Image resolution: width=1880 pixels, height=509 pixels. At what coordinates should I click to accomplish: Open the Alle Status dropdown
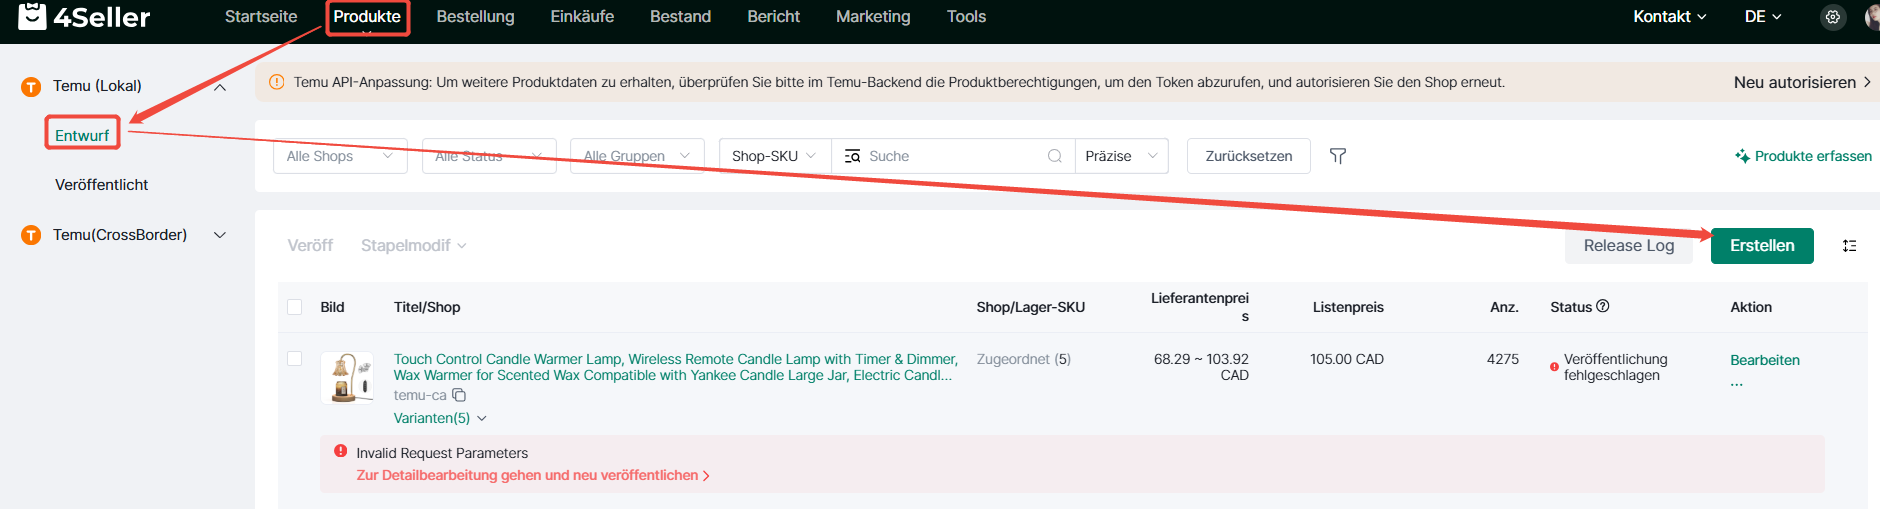pyautogui.click(x=489, y=156)
